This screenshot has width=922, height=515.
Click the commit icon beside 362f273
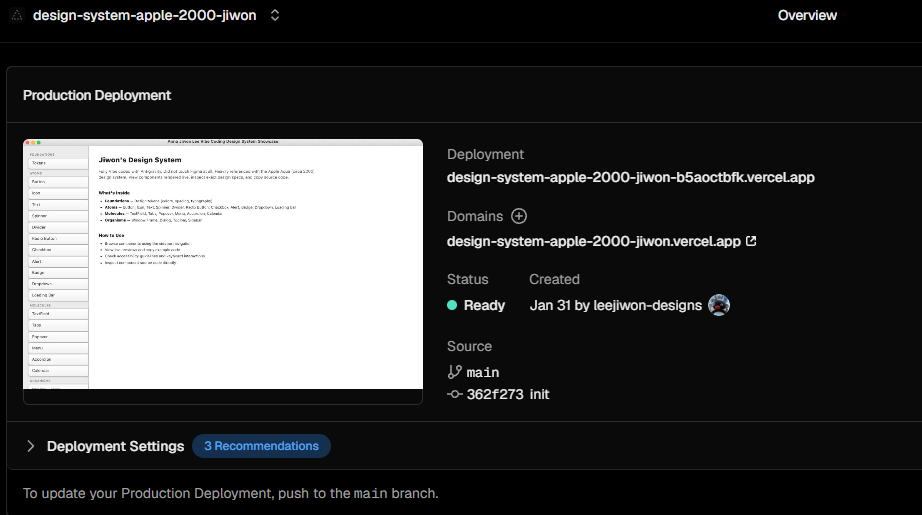455,394
